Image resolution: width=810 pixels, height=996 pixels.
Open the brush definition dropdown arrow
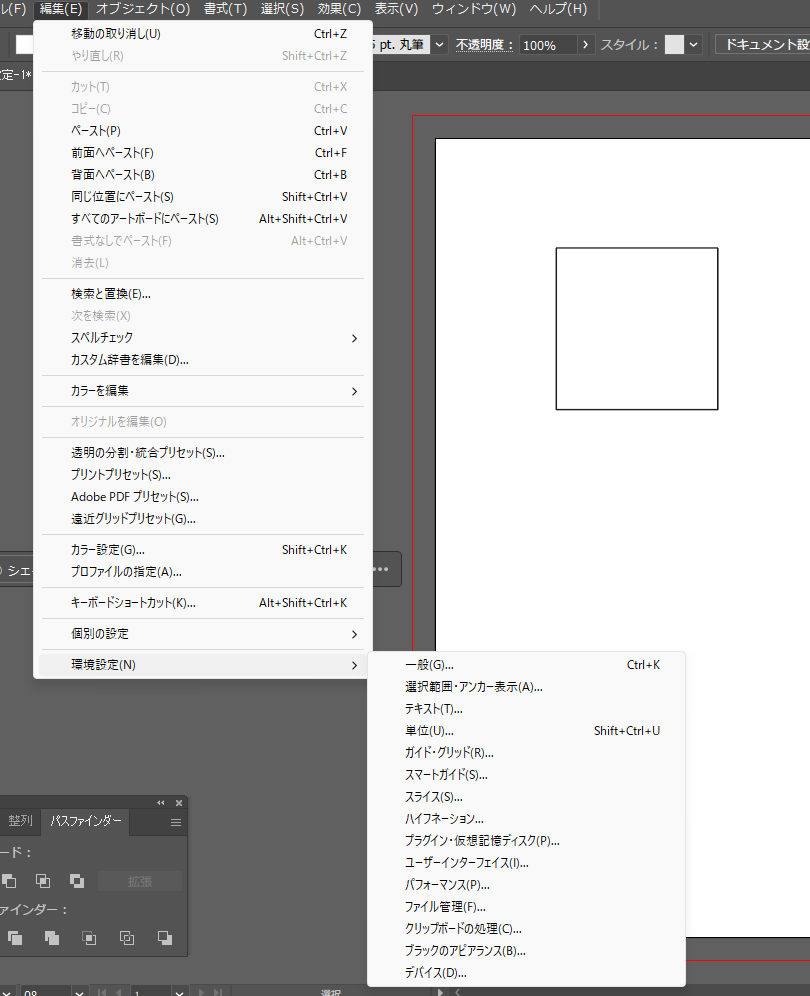440,45
